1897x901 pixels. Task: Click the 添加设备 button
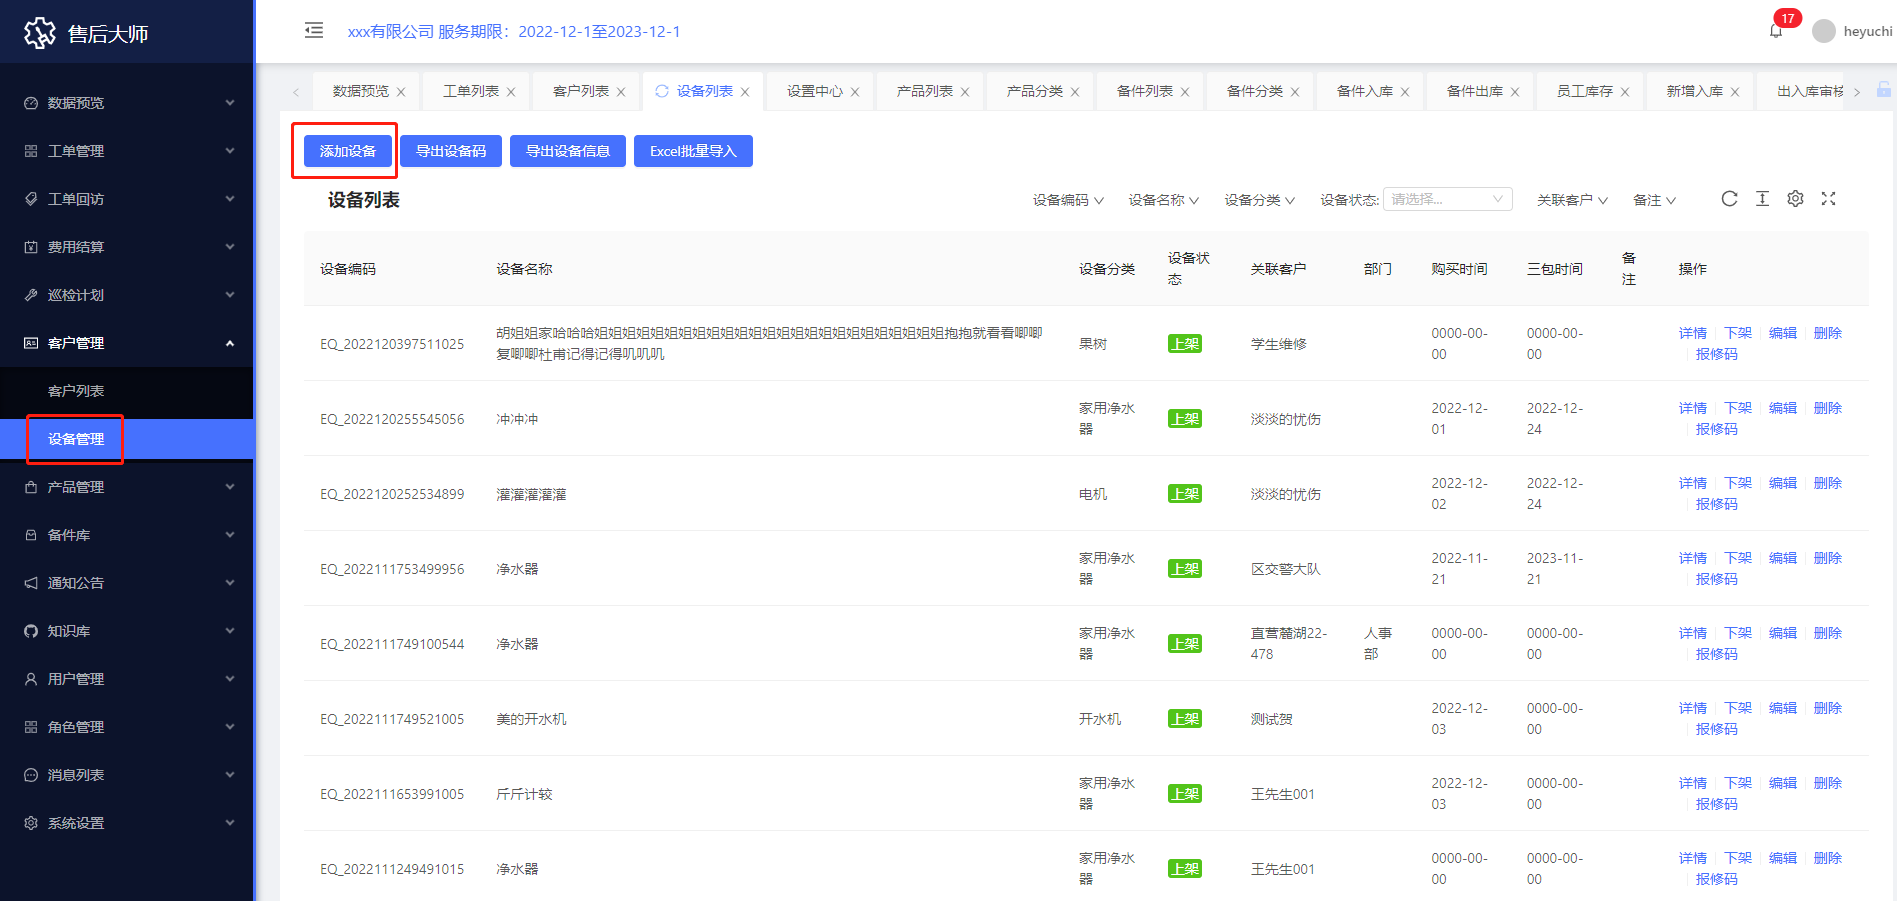347,151
